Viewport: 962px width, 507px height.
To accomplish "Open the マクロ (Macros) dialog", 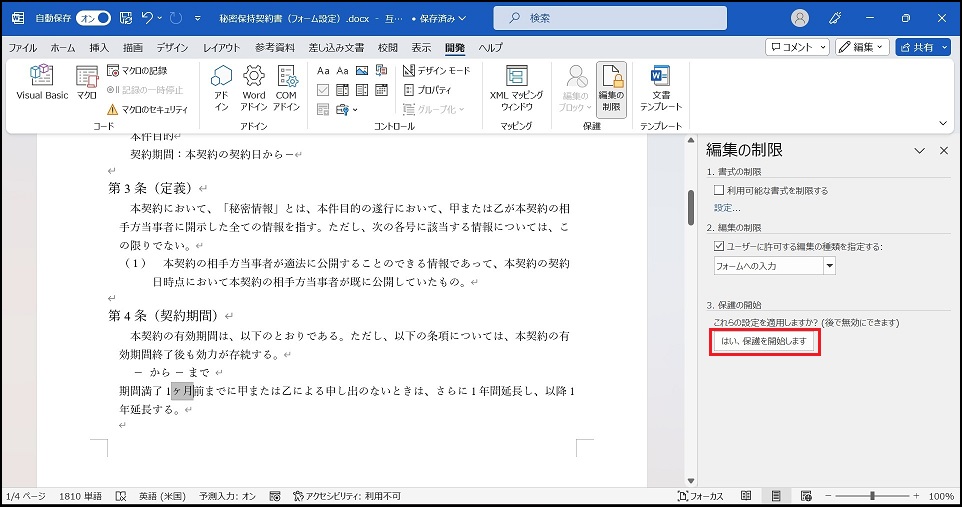I will (x=87, y=83).
